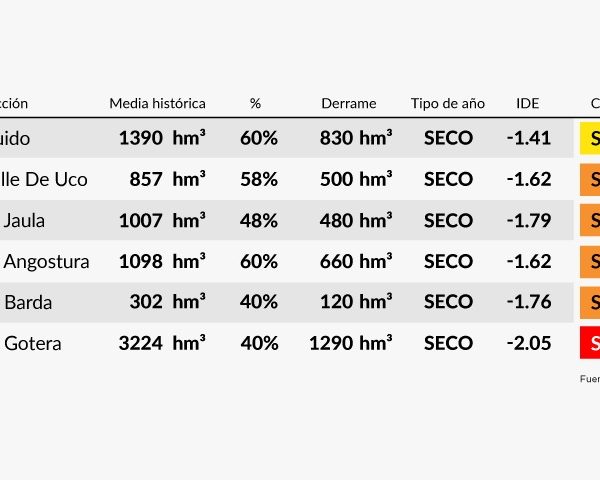Click the 3224 hm³ historical average cell
Image resolution: width=600 pixels, height=480 pixels.
pos(162,343)
